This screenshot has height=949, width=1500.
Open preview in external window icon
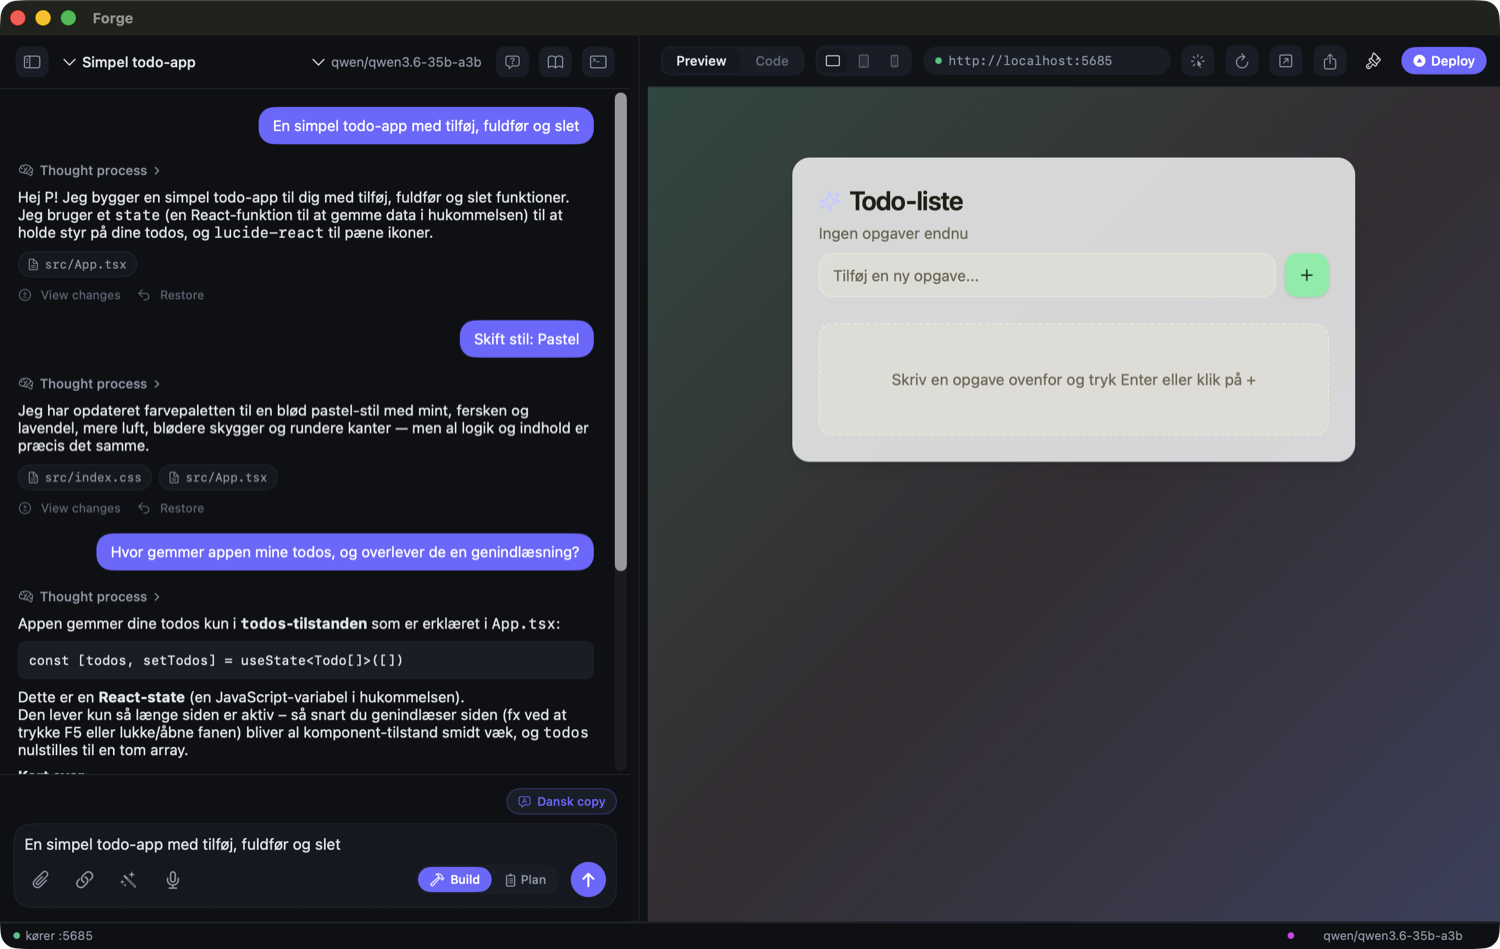click(1285, 61)
